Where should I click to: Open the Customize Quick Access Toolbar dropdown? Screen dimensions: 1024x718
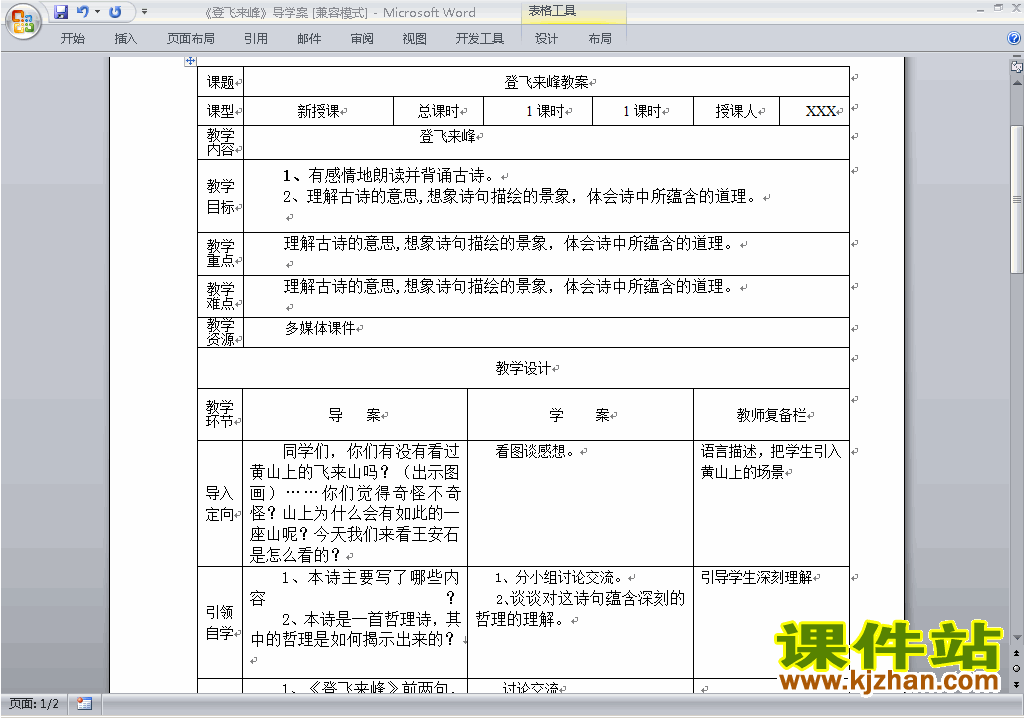[144, 12]
